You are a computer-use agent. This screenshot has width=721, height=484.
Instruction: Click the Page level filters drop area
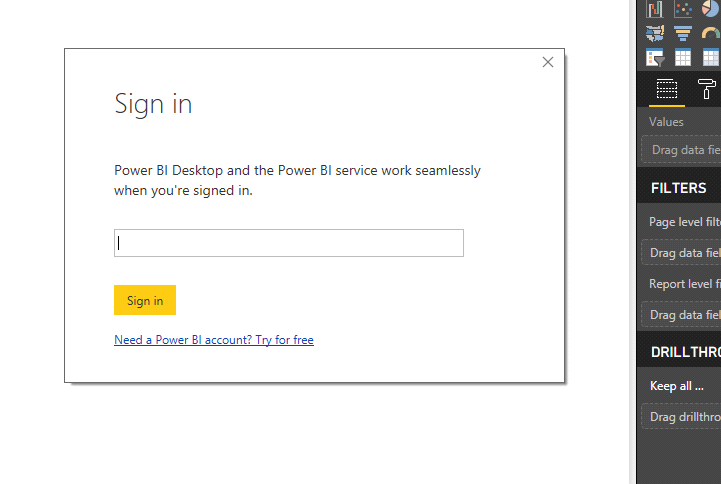click(x=681, y=252)
